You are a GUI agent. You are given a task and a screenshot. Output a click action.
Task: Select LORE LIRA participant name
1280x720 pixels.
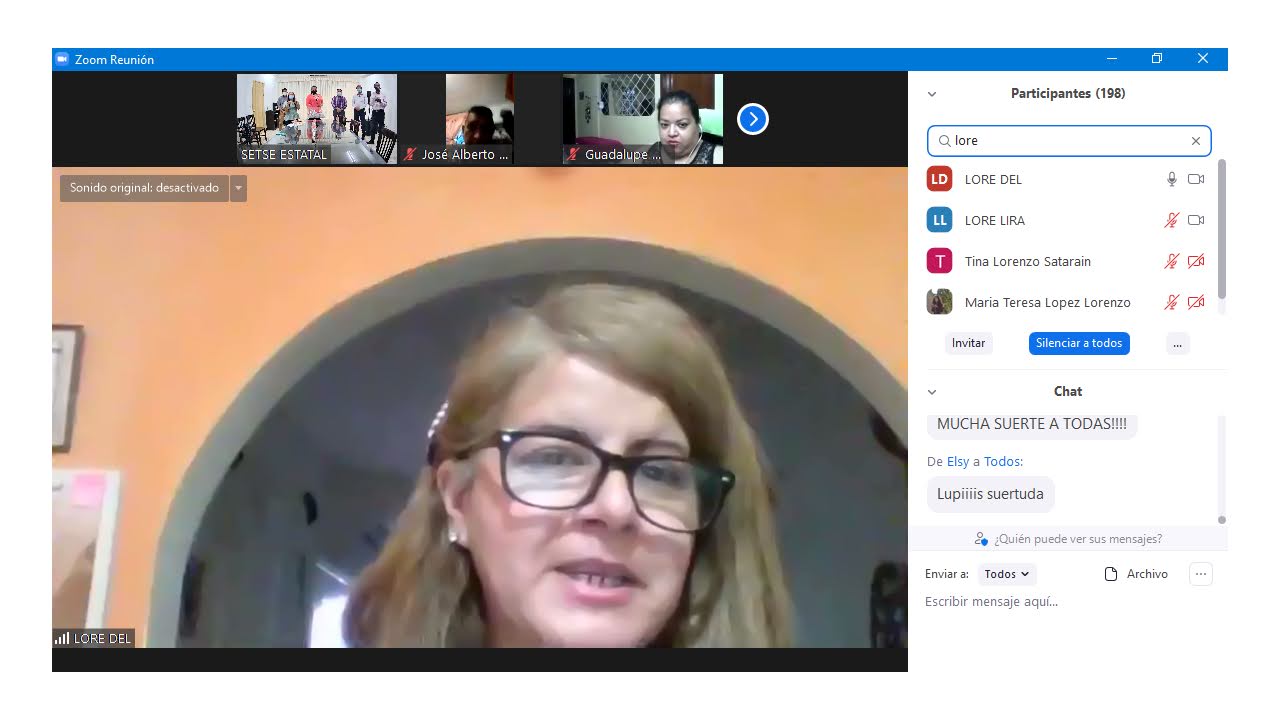coord(995,221)
